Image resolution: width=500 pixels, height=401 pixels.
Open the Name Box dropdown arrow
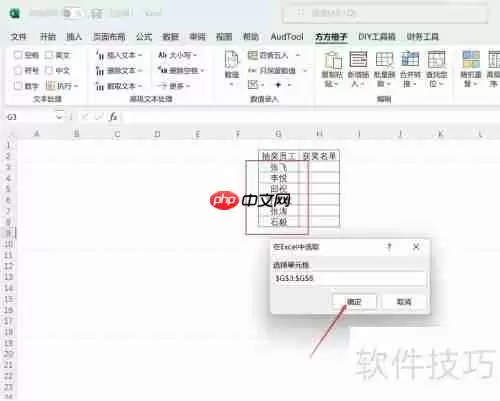point(59,117)
